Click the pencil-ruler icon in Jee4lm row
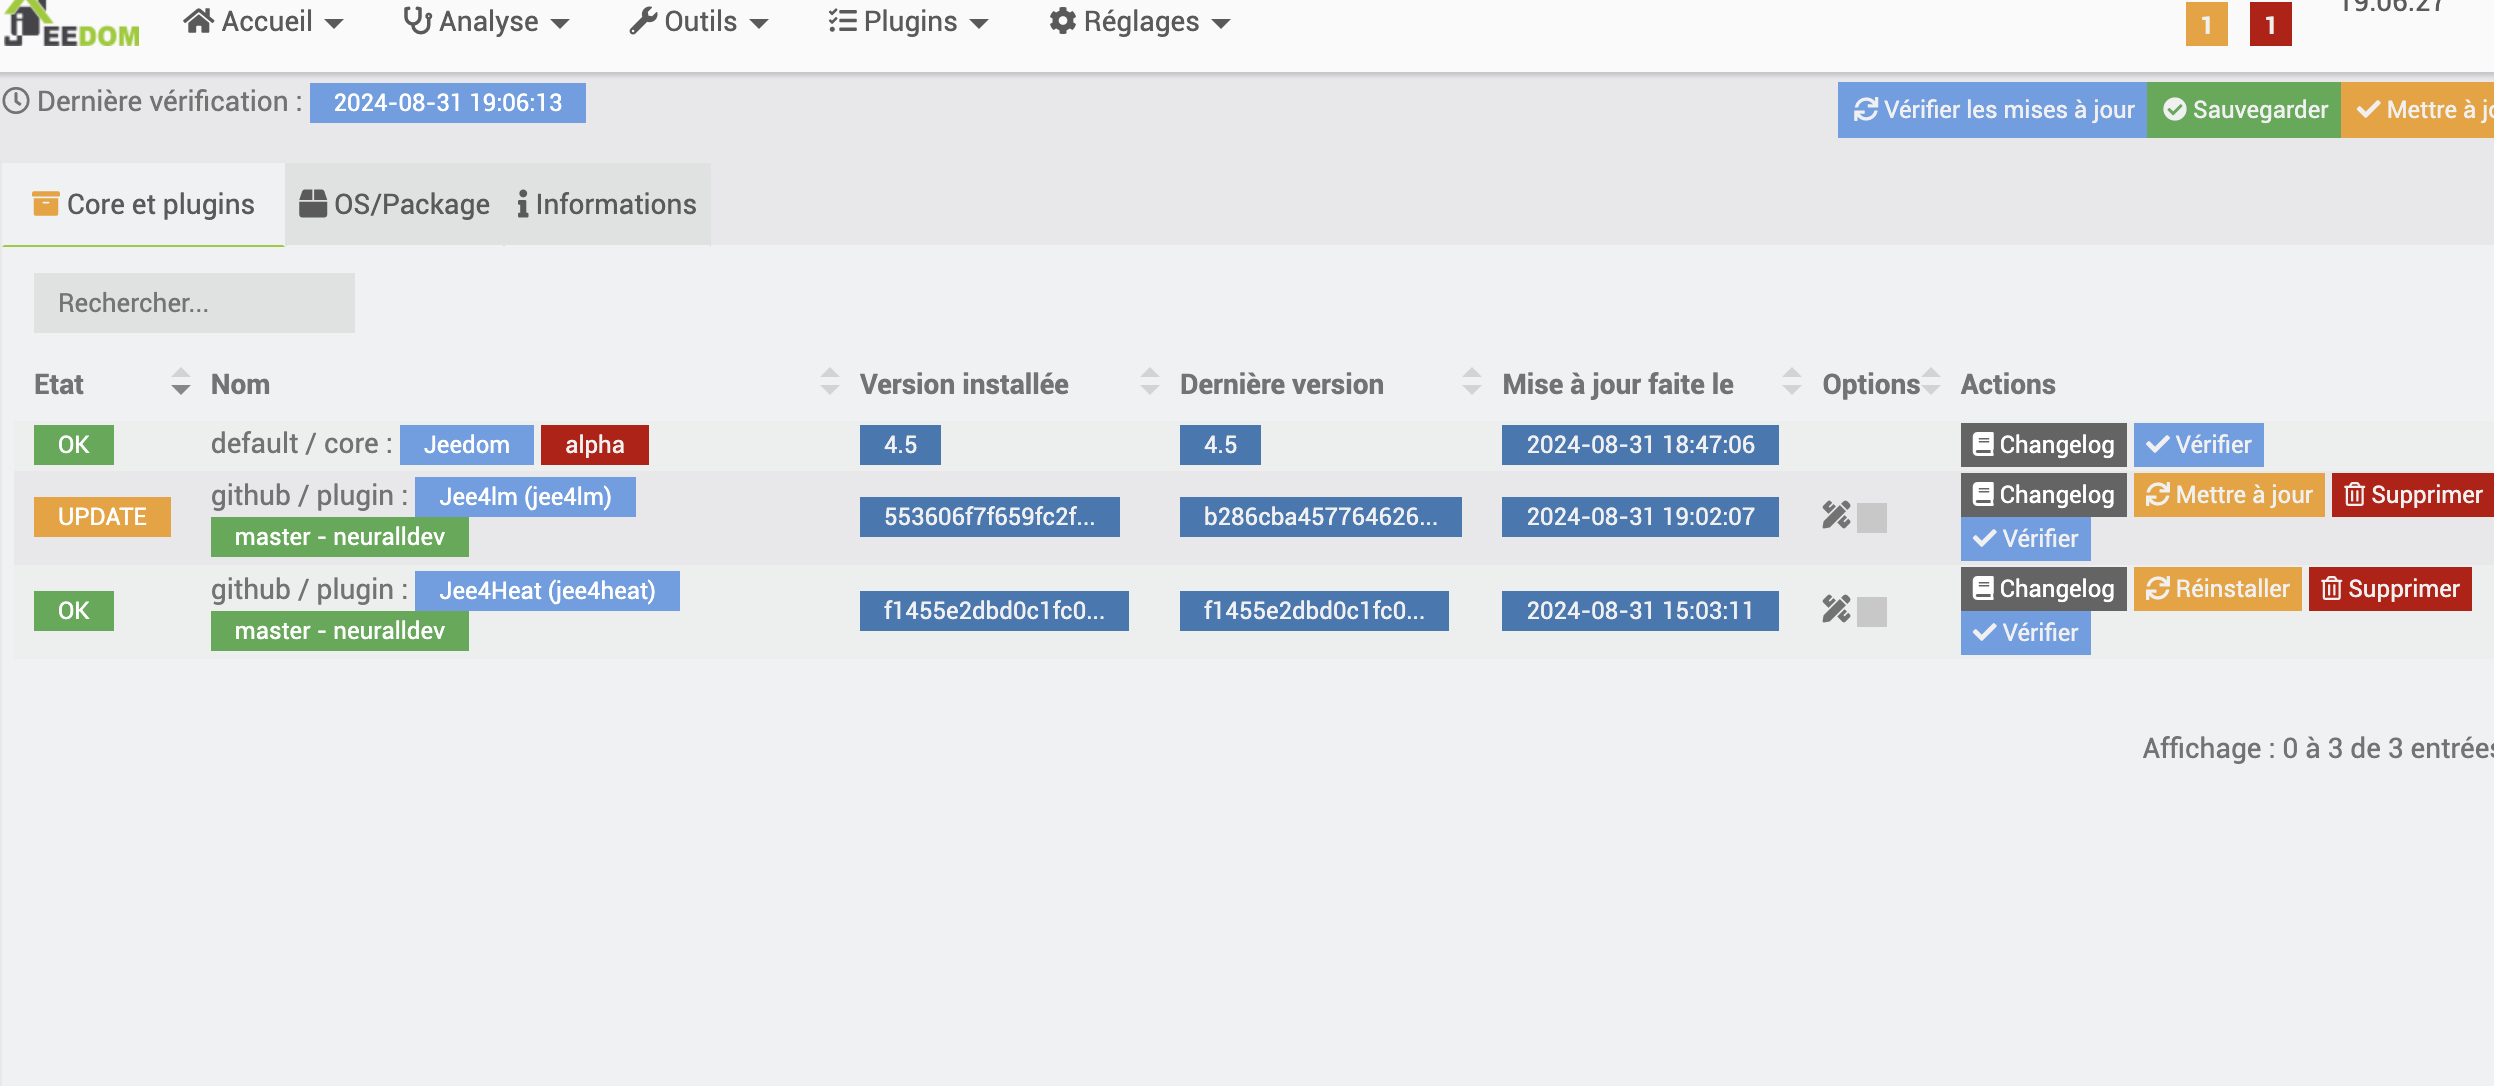2494x1086 pixels. [1835, 515]
